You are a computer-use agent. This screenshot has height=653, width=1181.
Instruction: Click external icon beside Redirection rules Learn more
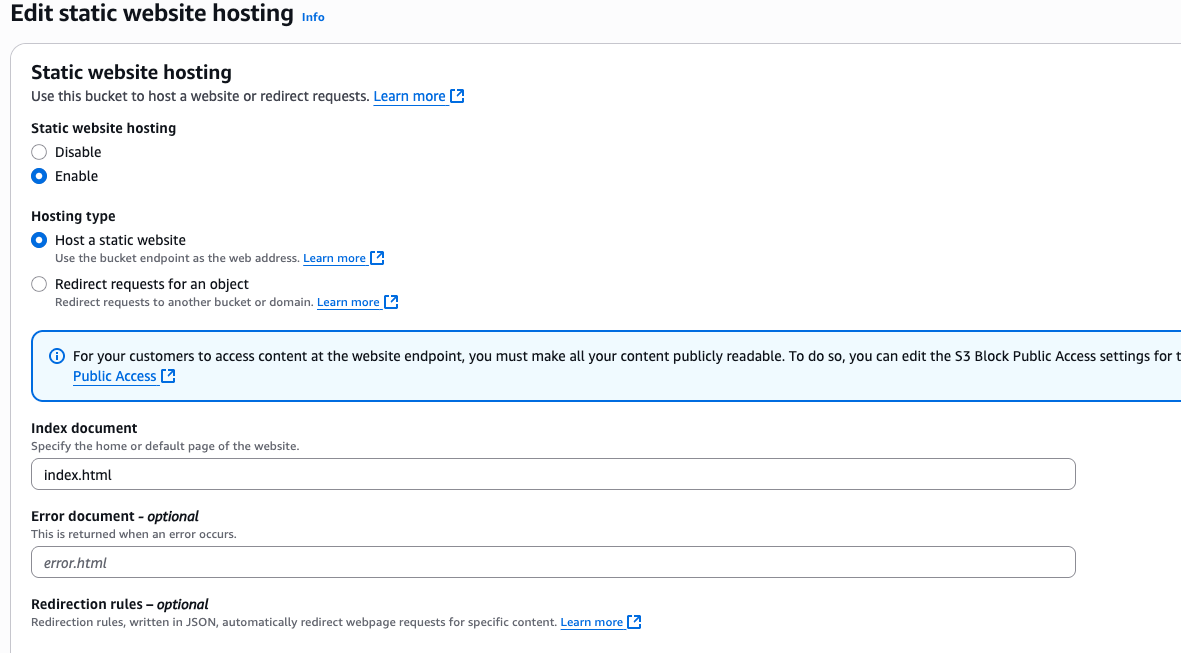(634, 622)
